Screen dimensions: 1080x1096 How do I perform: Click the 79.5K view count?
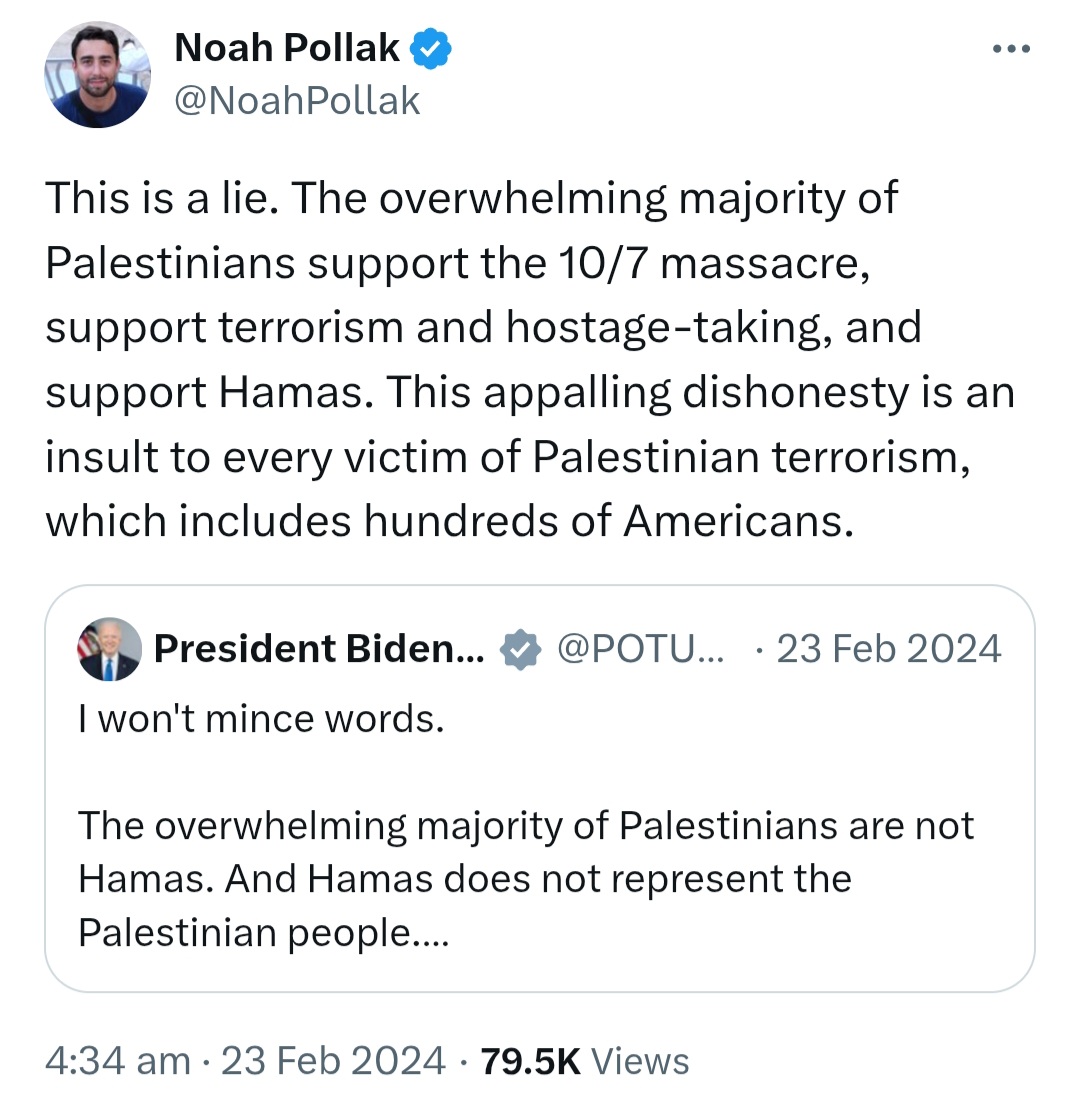coord(530,1060)
